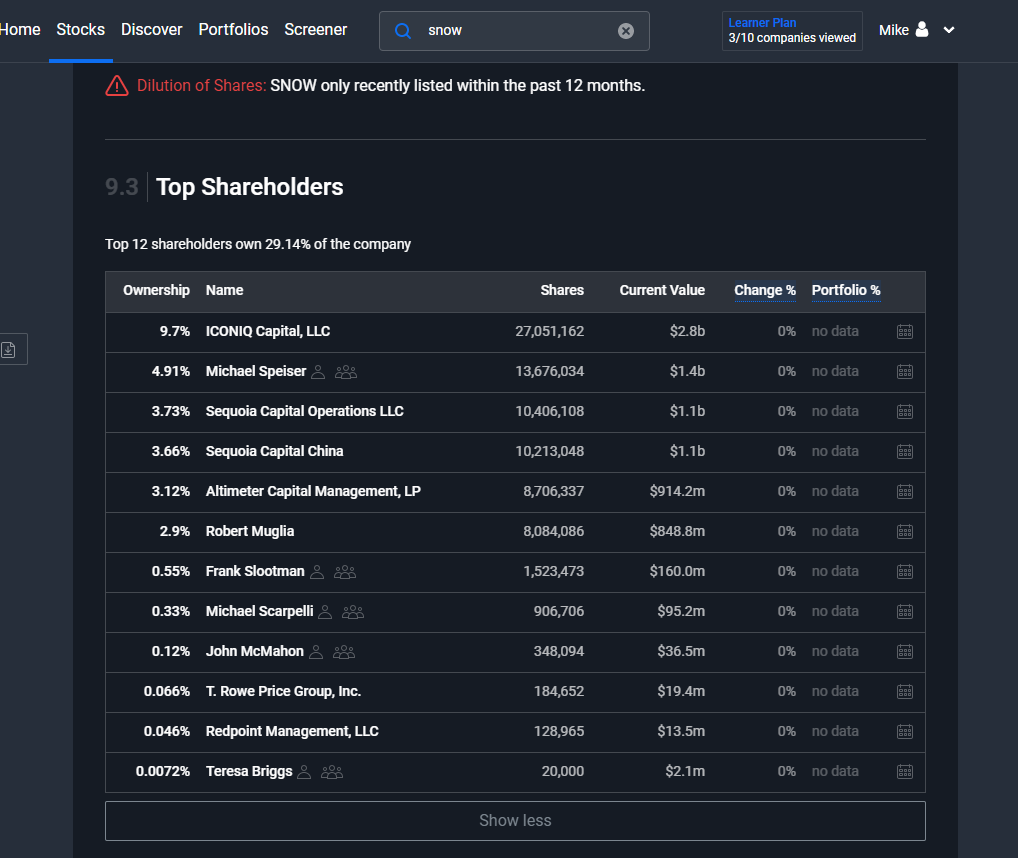
Task: Sort by Portfolio % column header
Action: pyautogui.click(x=846, y=290)
